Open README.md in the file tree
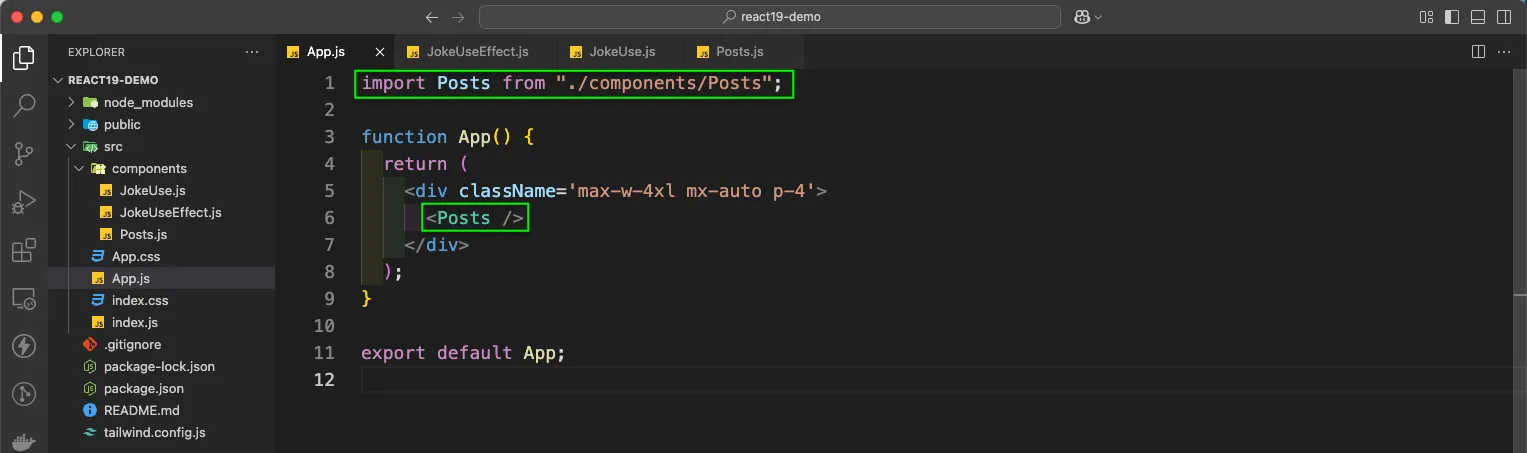Image resolution: width=1527 pixels, height=453 pixels. coord(161,410)
